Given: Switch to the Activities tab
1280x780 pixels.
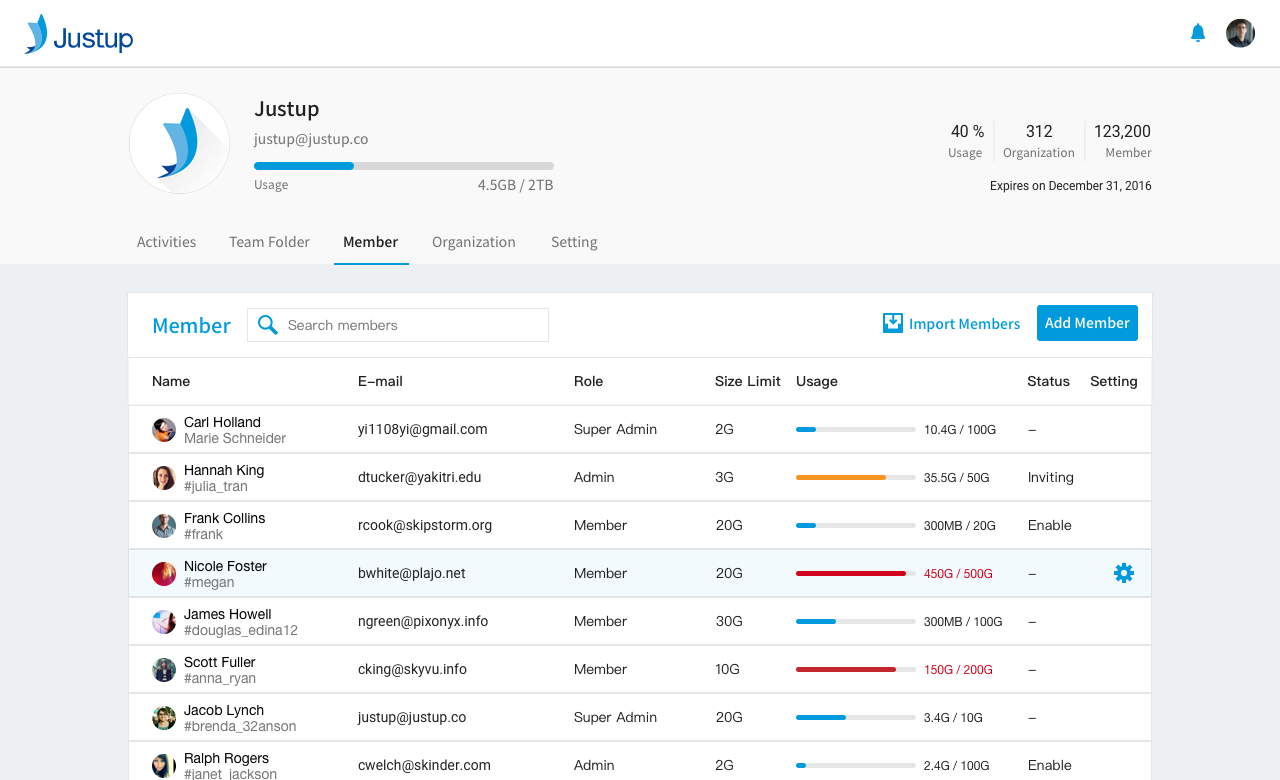Looking at the screenshot, I should tap(166, 242).
